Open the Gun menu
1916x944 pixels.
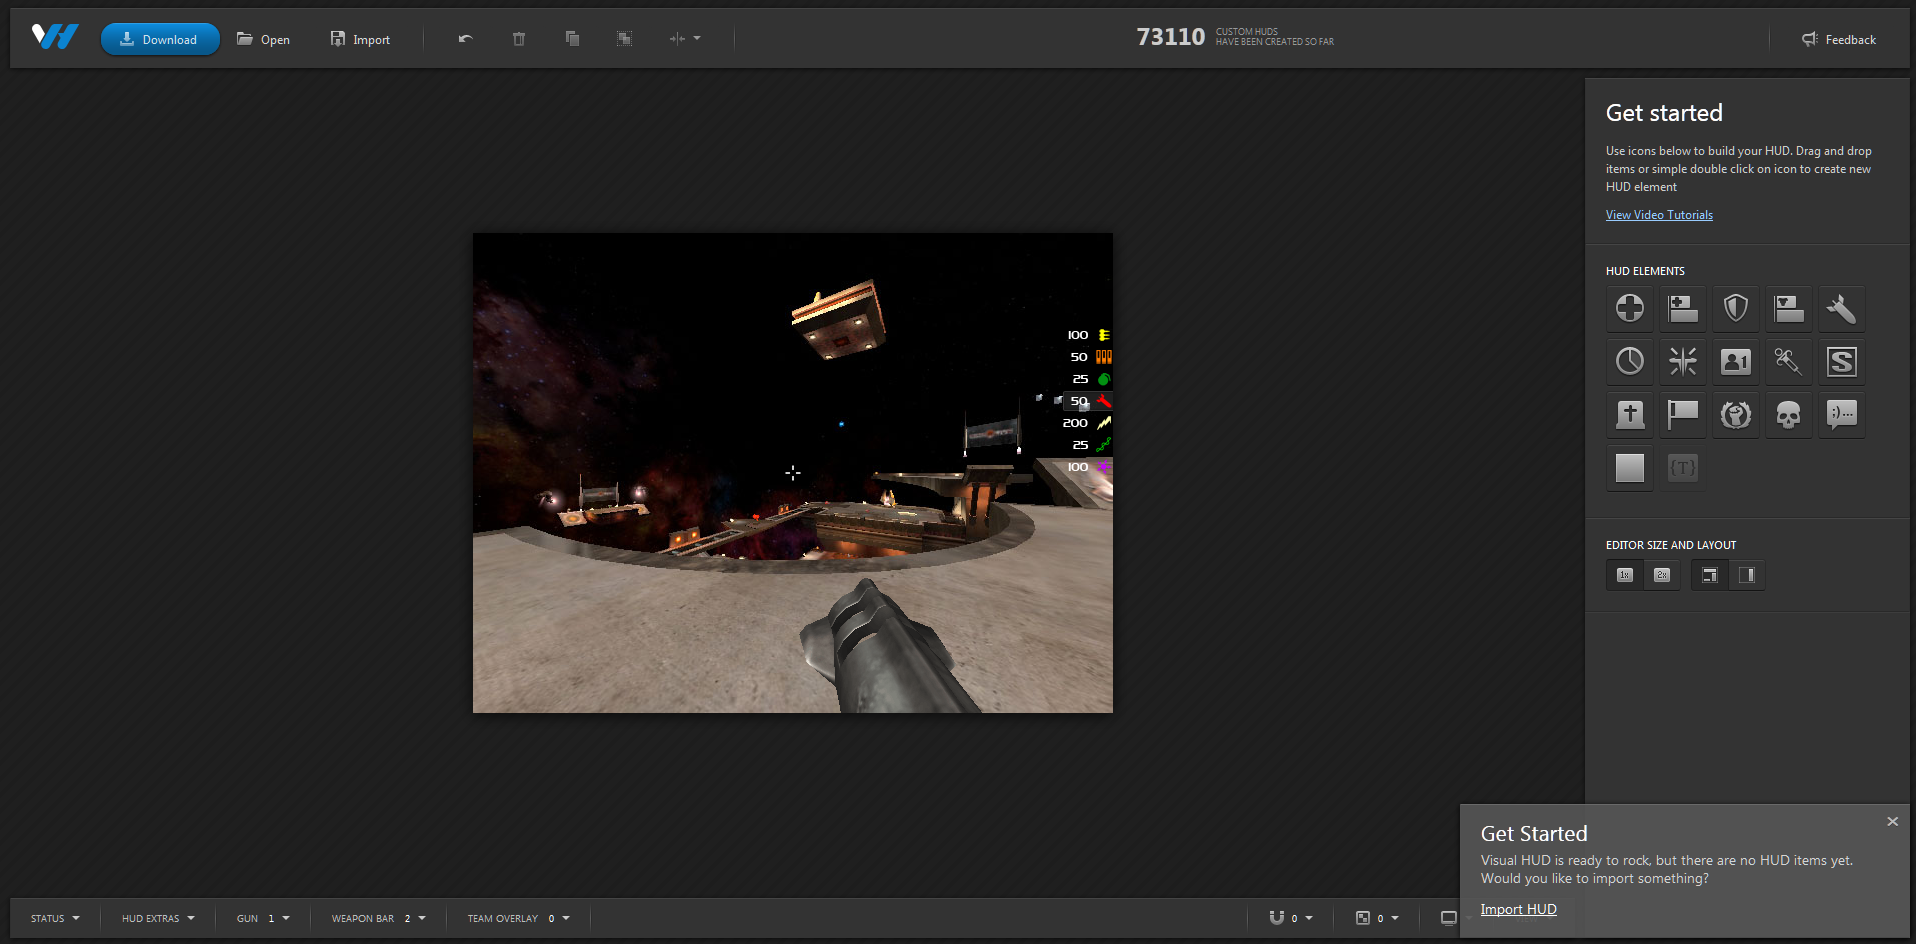pos(263,918)
